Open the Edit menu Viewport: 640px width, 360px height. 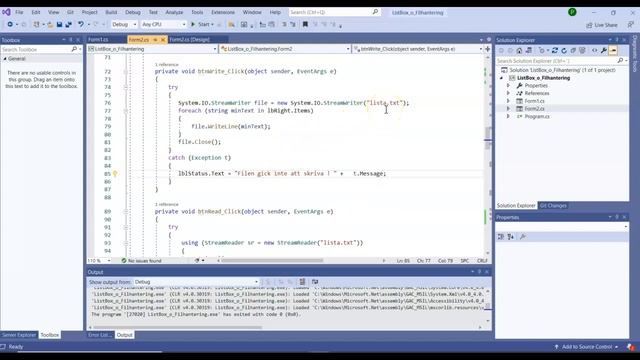(36, 12)
